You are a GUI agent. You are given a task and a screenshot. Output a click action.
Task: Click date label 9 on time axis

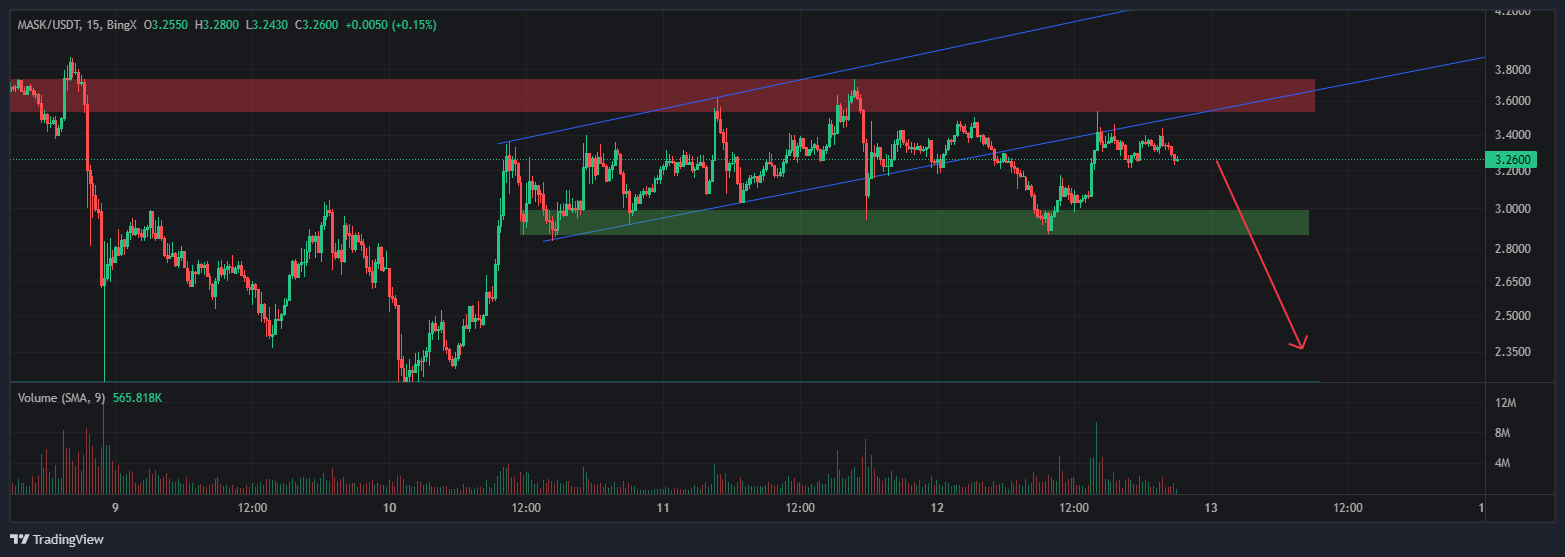116,508
